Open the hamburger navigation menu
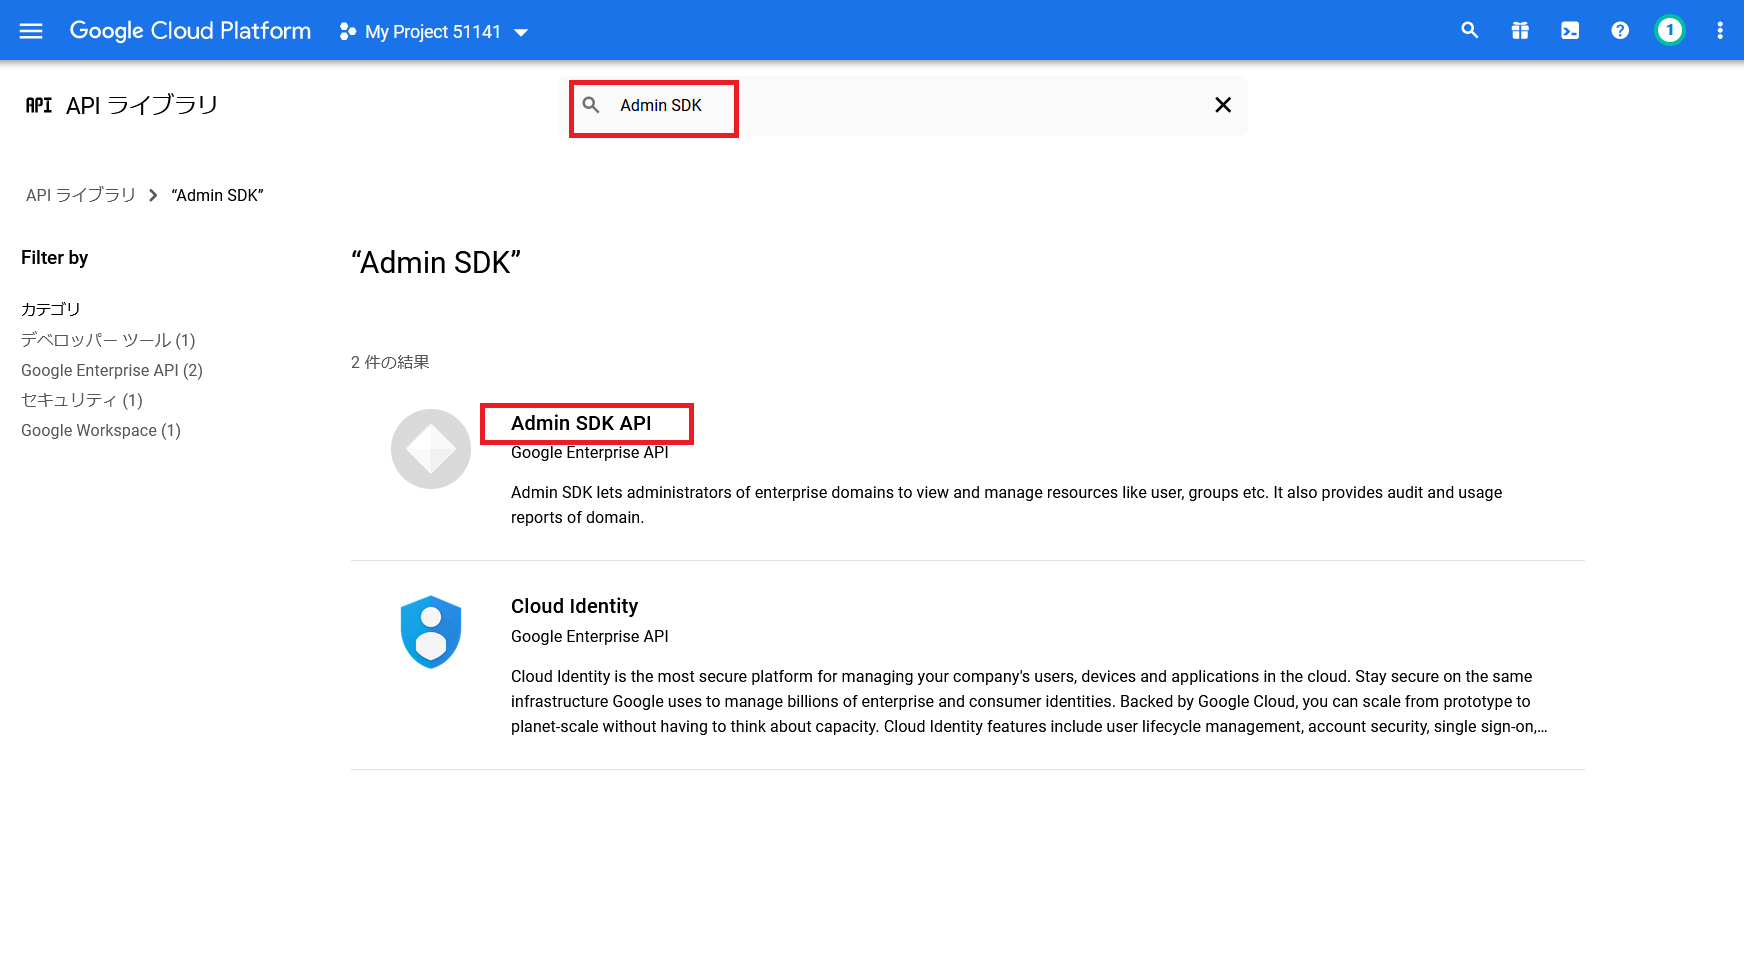This screenshot has height=953, width=1744. [x=31, y=31]
